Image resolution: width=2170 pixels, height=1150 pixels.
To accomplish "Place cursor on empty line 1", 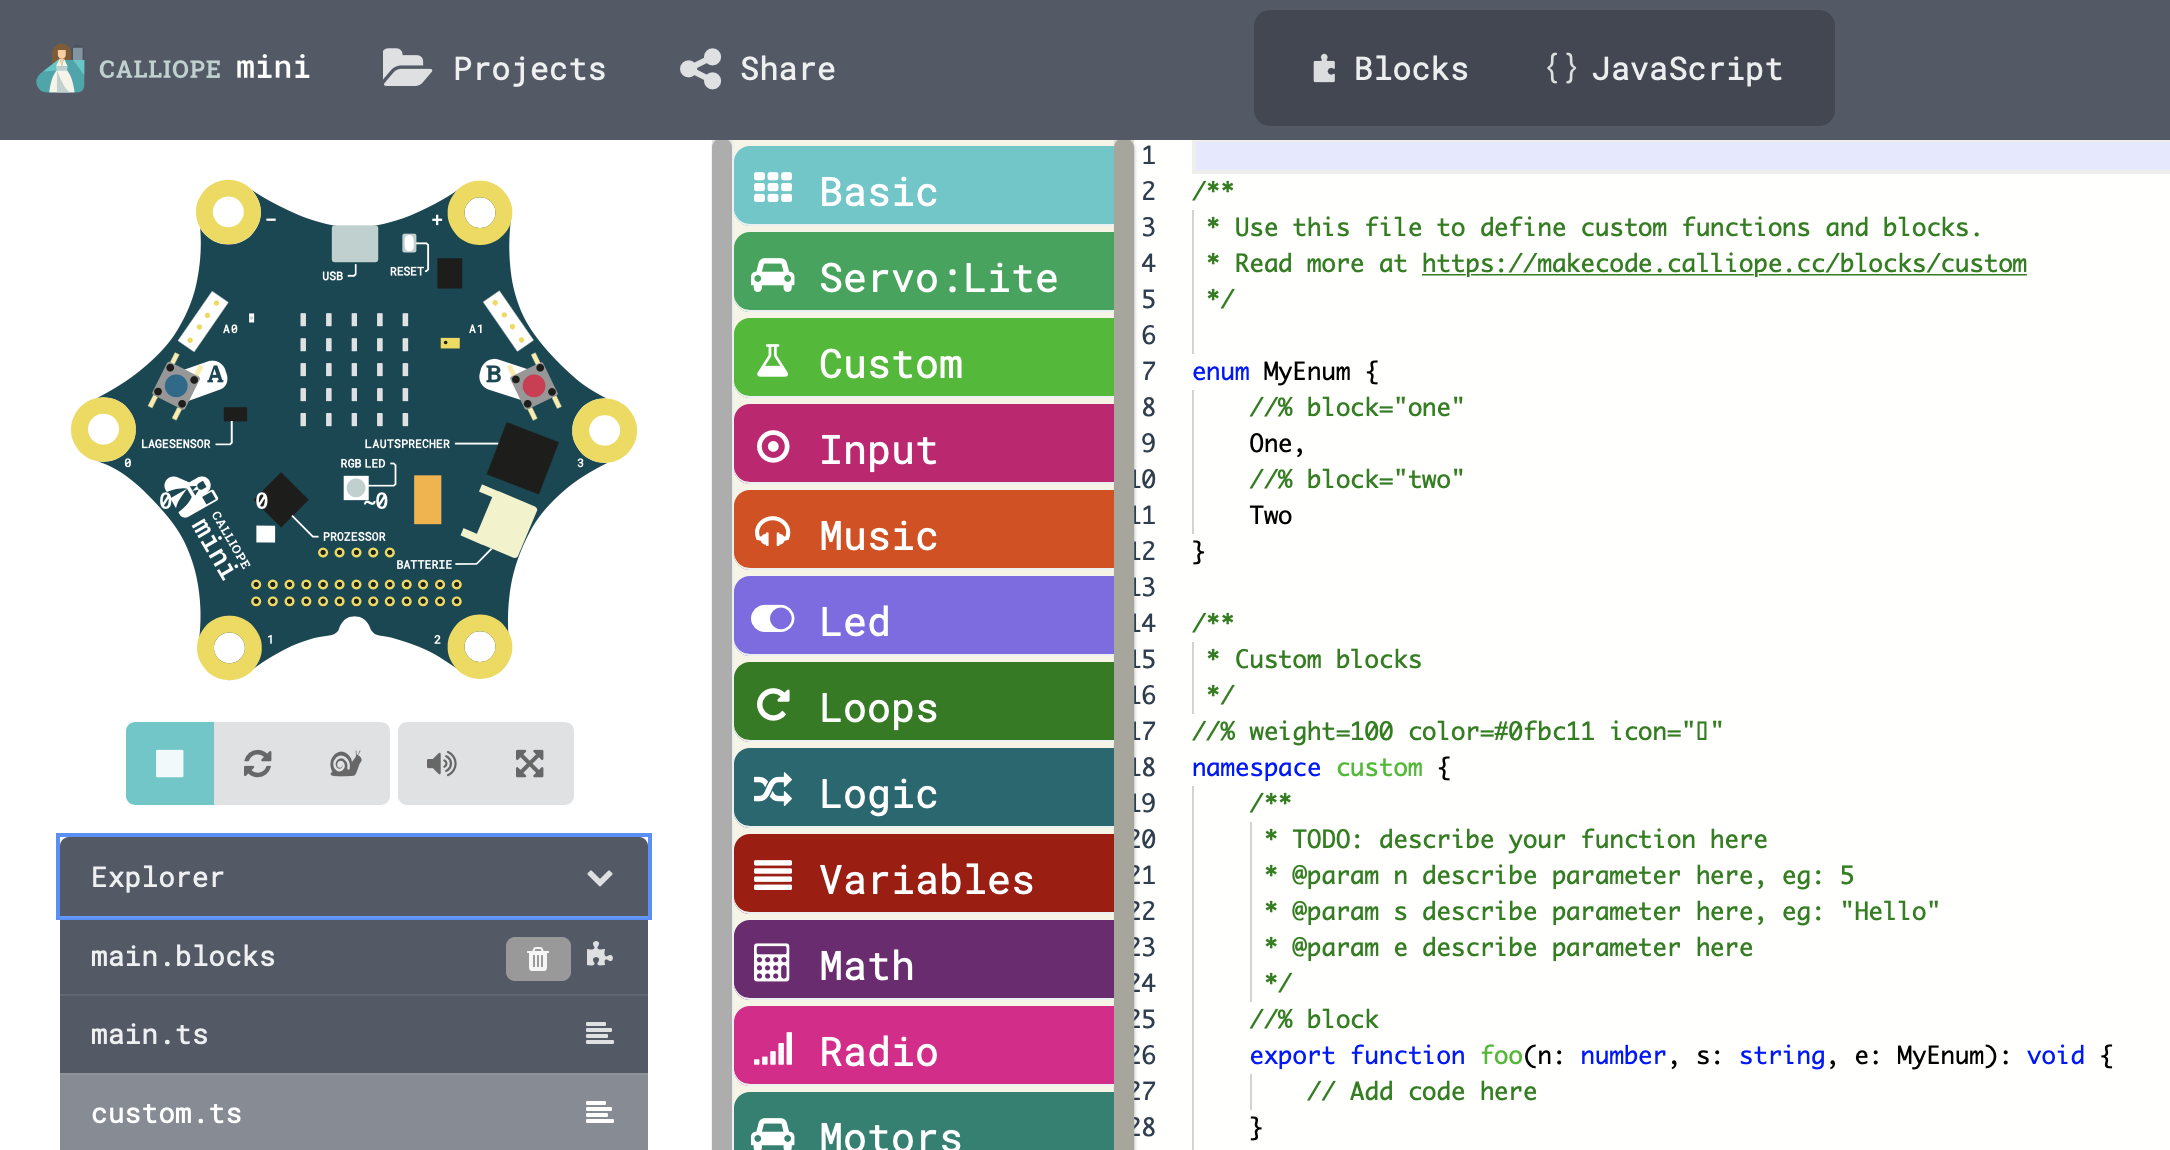I will point(1680,155).
